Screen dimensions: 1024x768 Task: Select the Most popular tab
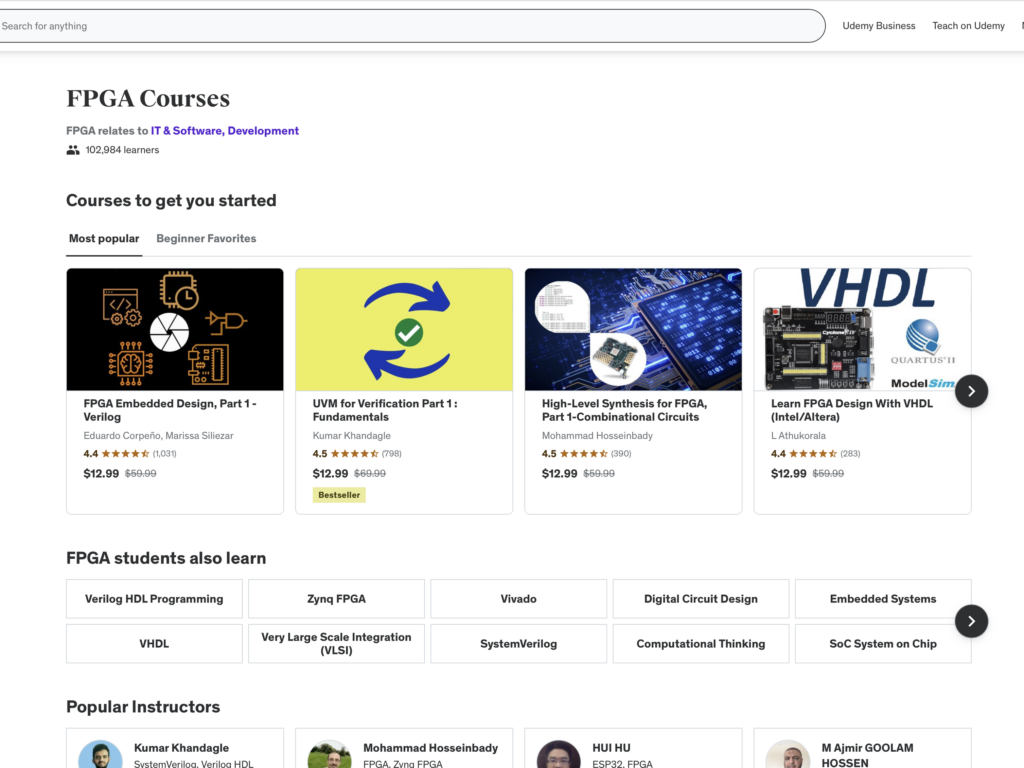(104, 239)
